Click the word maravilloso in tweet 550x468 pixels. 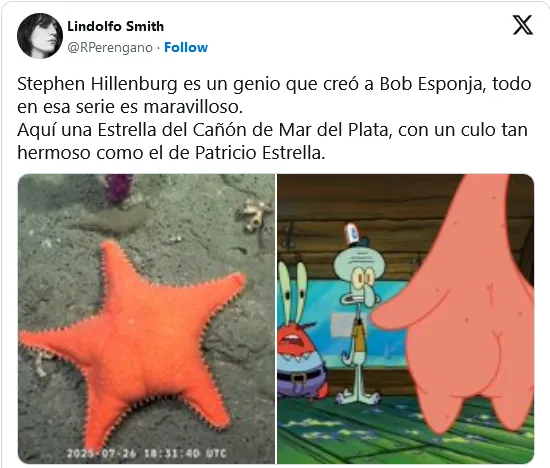(x=193, y=107)
